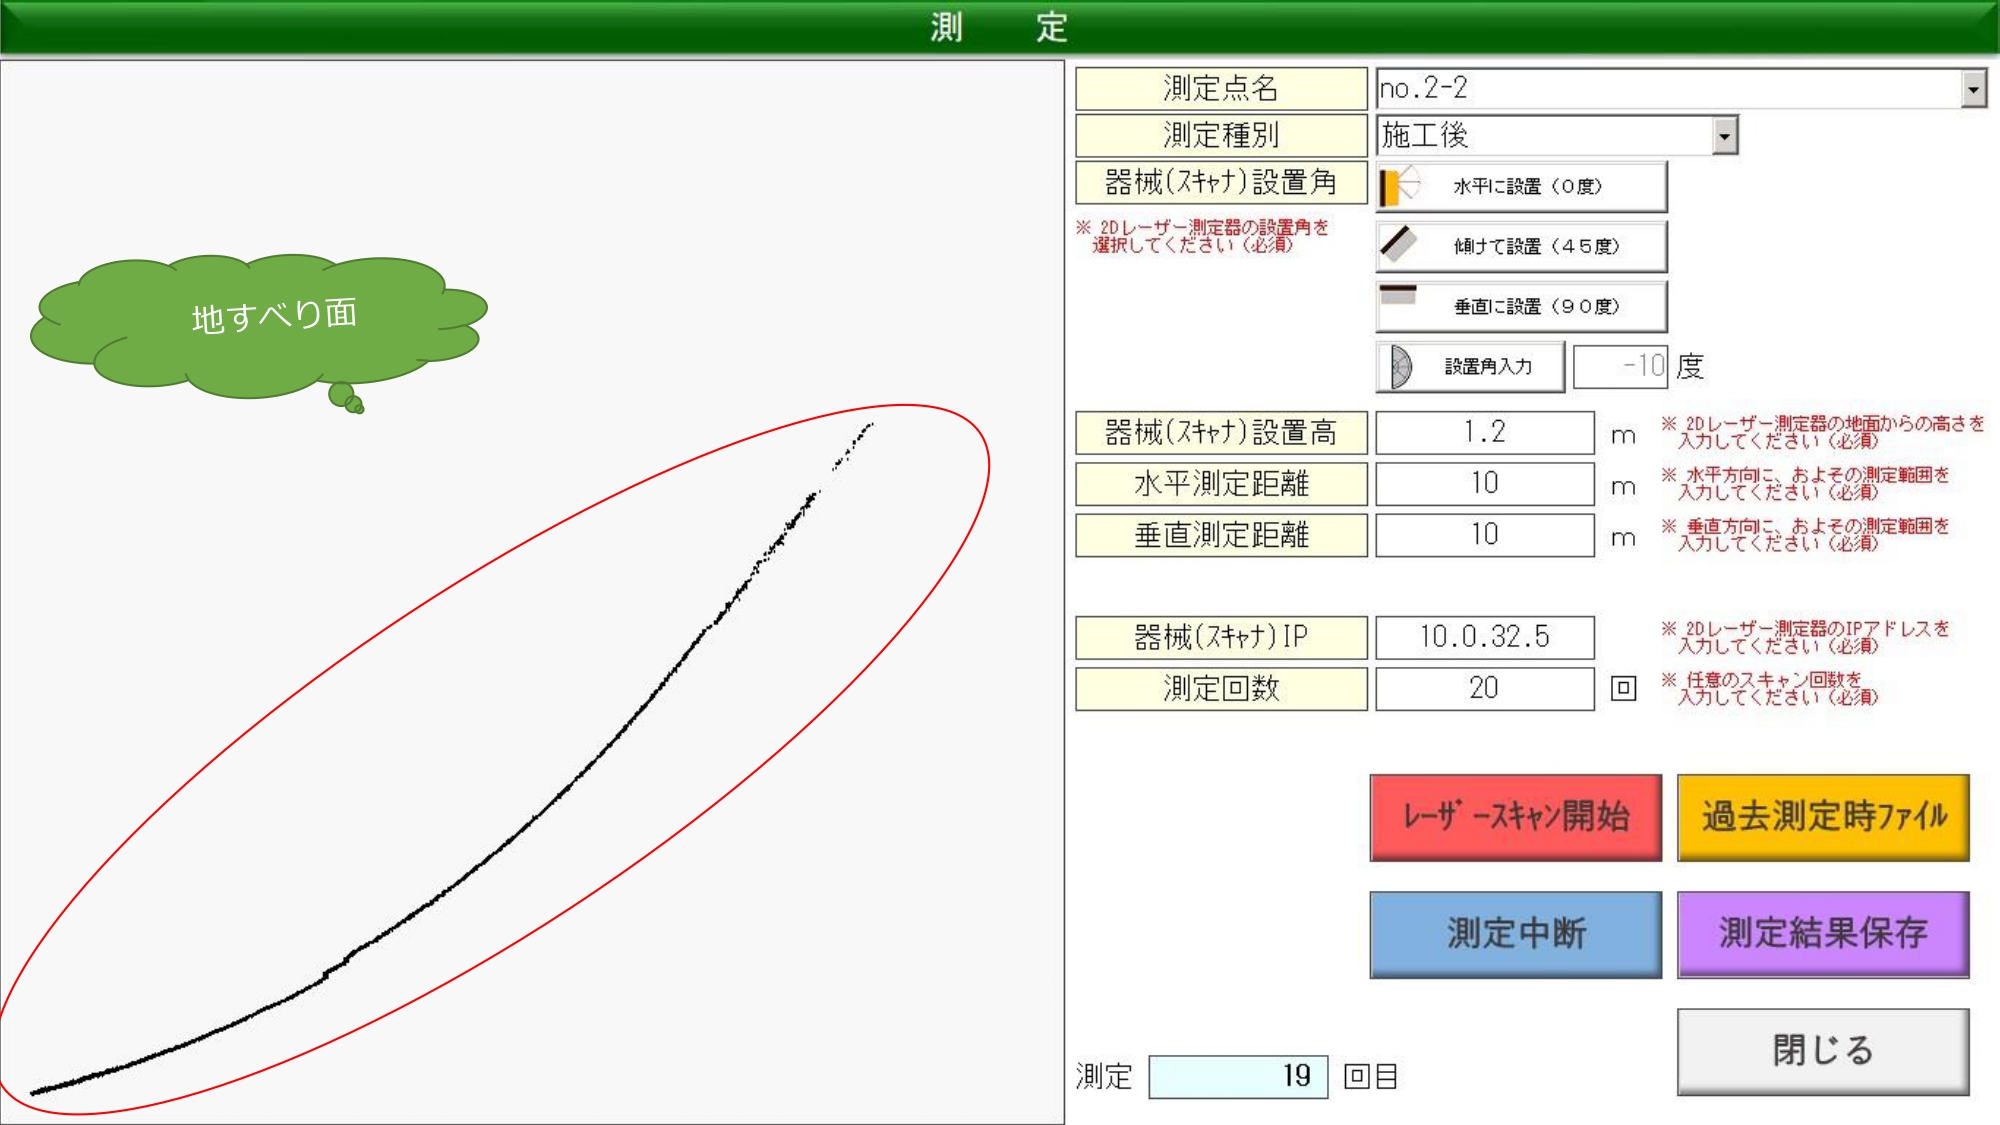The width and height of the screenshot is (2000, 1125).
Task: Open 過去測定時ファイル
Action: coord(1823,817)
